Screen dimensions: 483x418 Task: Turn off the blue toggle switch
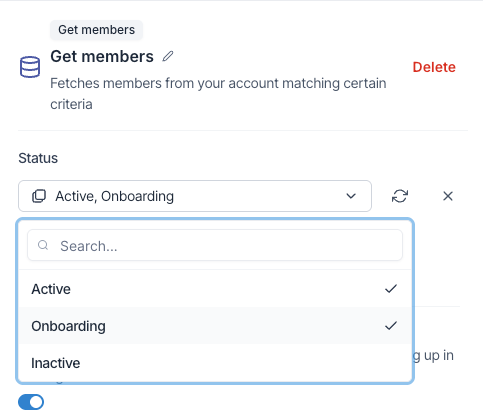coord(31,402)
